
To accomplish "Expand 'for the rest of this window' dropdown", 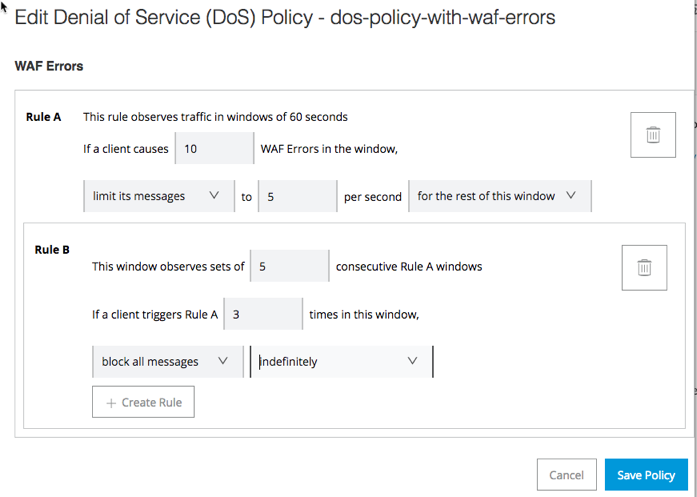I will 499,196.
